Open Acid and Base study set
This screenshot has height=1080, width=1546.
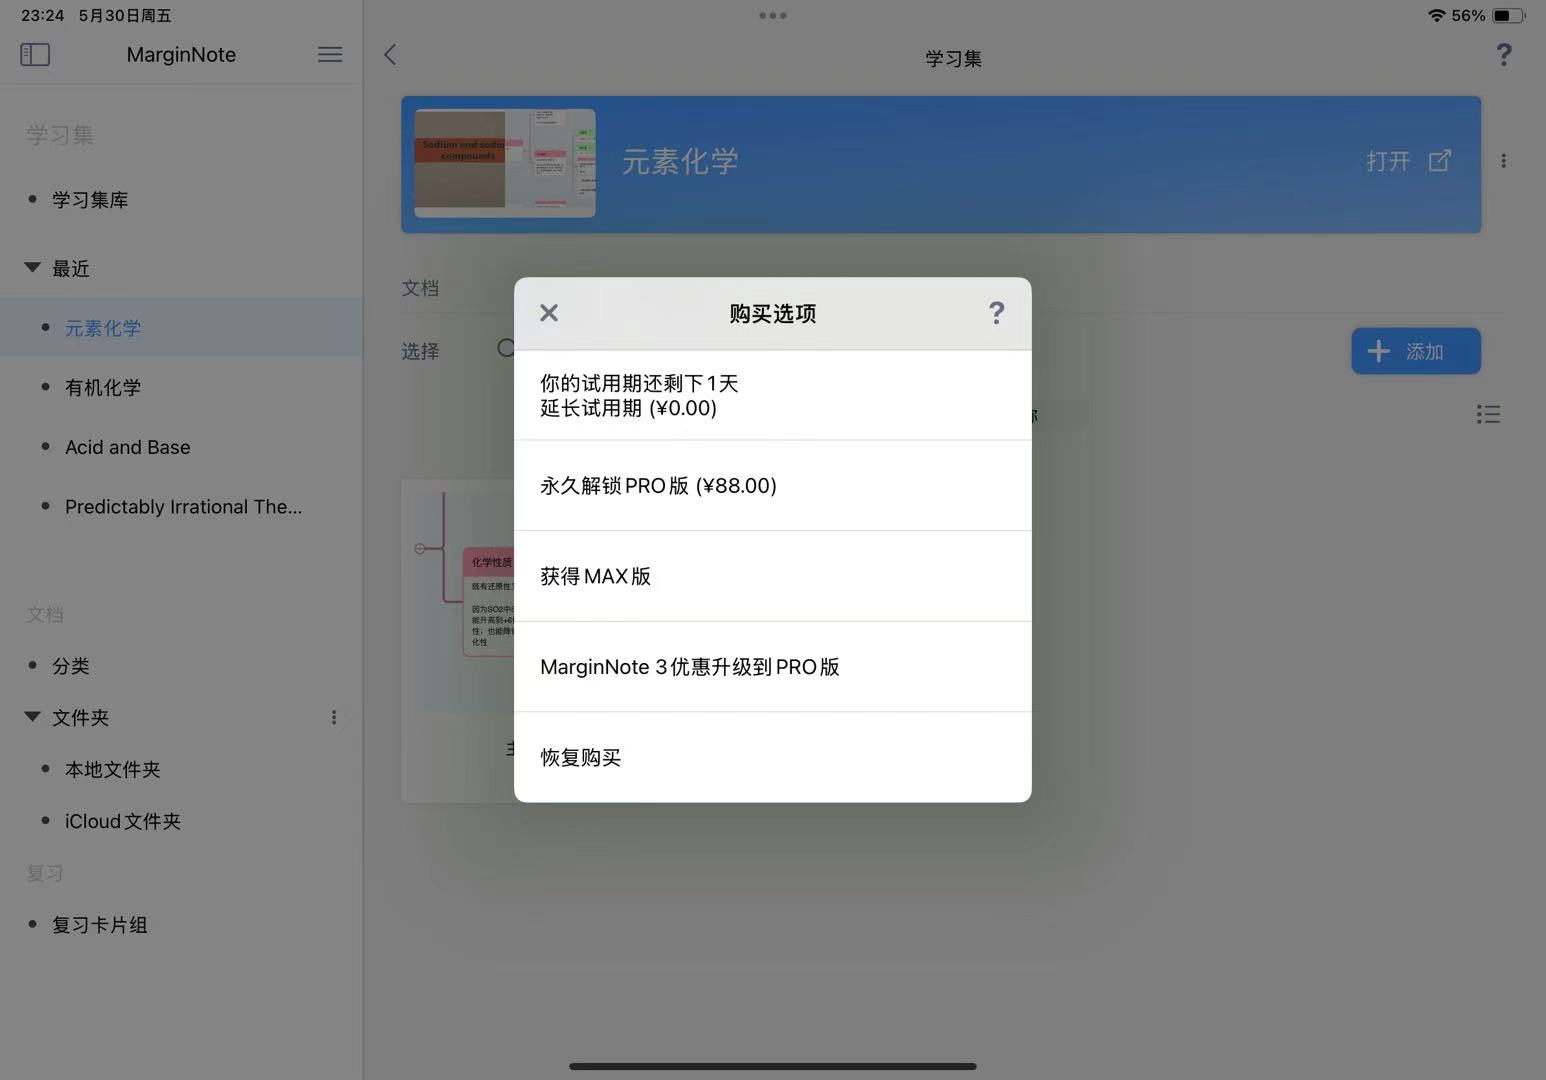(128, 447)
